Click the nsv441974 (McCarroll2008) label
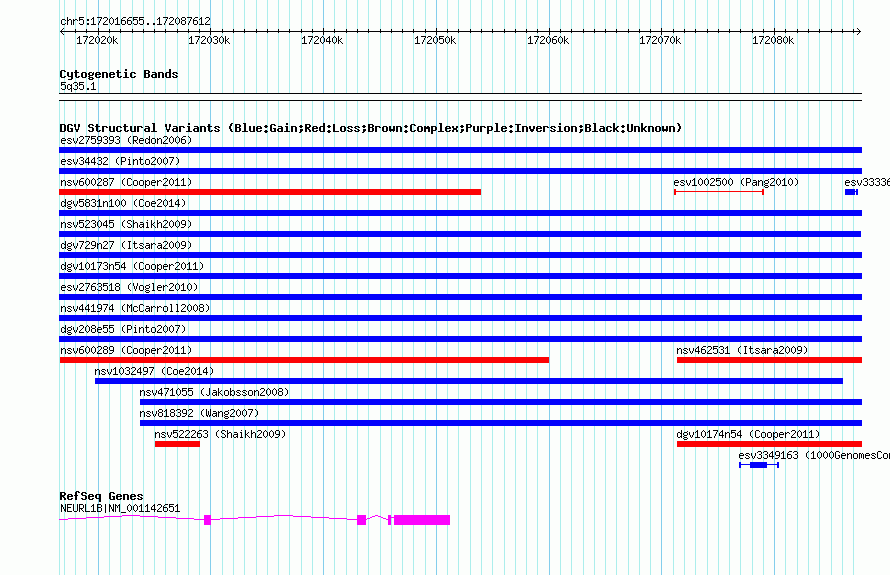The width and height of the screenshot is (890, 575). 135,308
